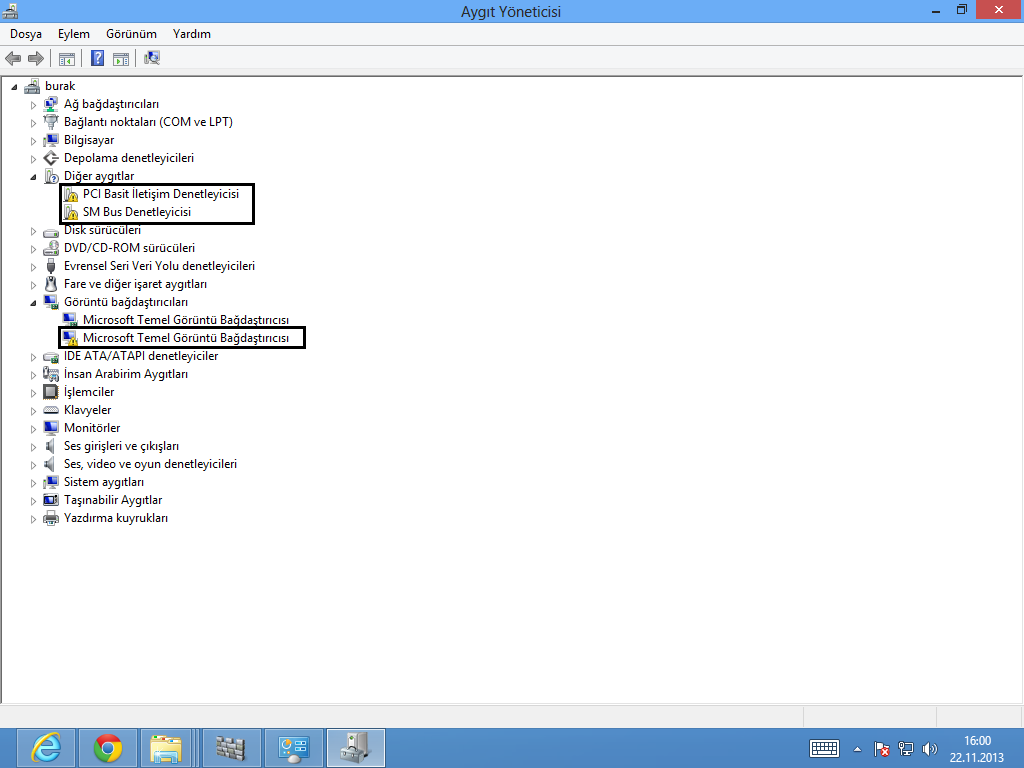Click the Action Center flag tray icon
The image size is (1024, 768).
click(882, 748)
